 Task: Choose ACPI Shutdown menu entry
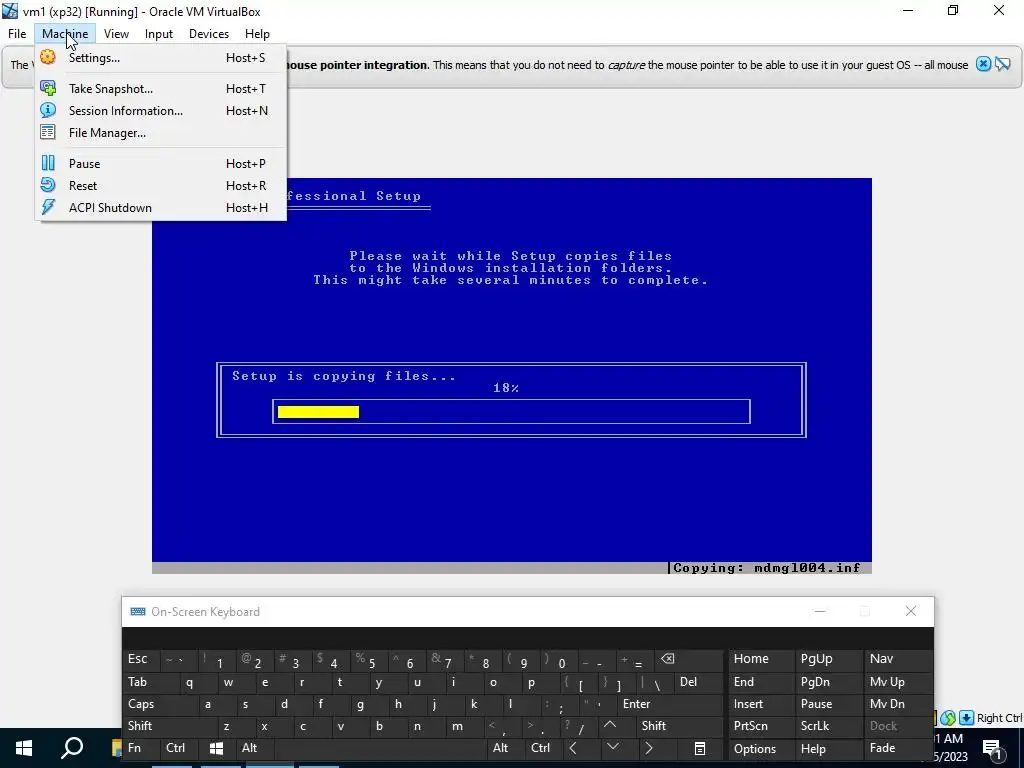pos(161,208)
